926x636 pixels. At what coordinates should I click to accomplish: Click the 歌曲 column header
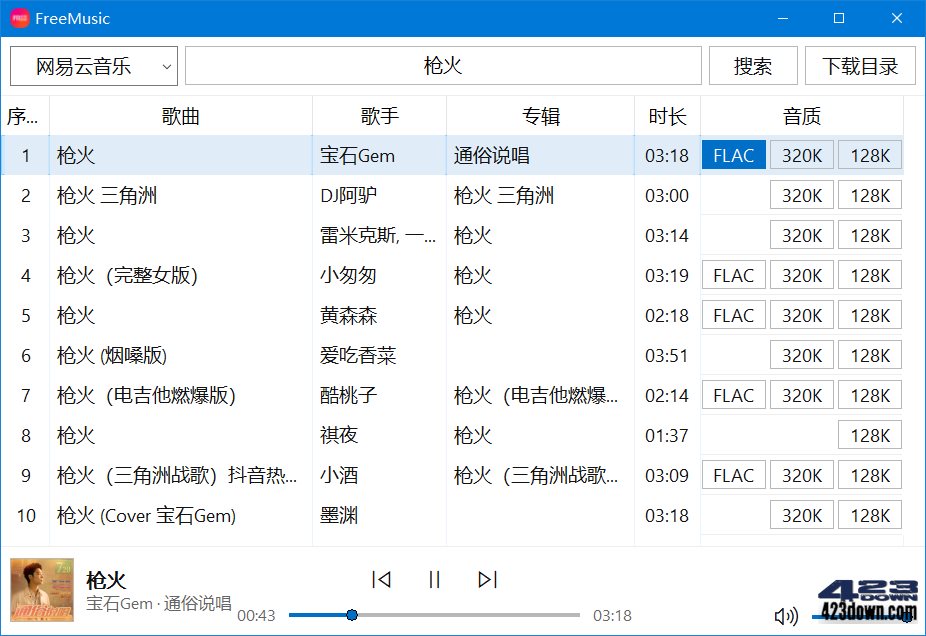click(x=181, y=116)
